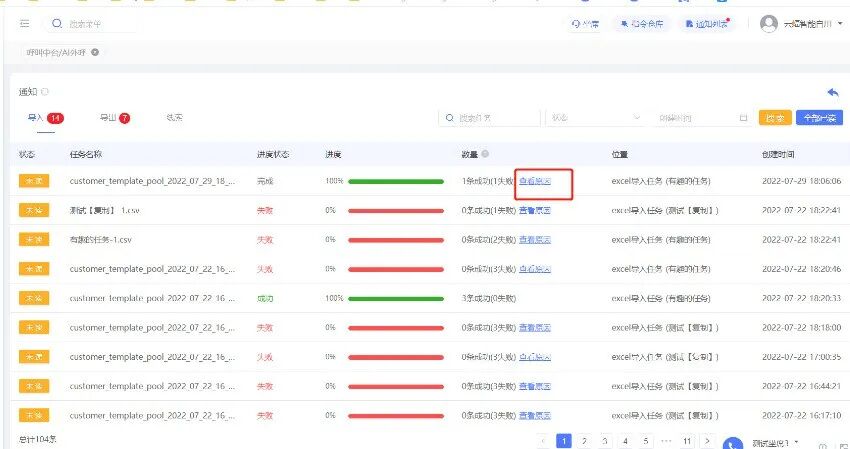Open 查看原因 link for 16:44:21 row
Viewport: 850px width, 449px height.
535,386
